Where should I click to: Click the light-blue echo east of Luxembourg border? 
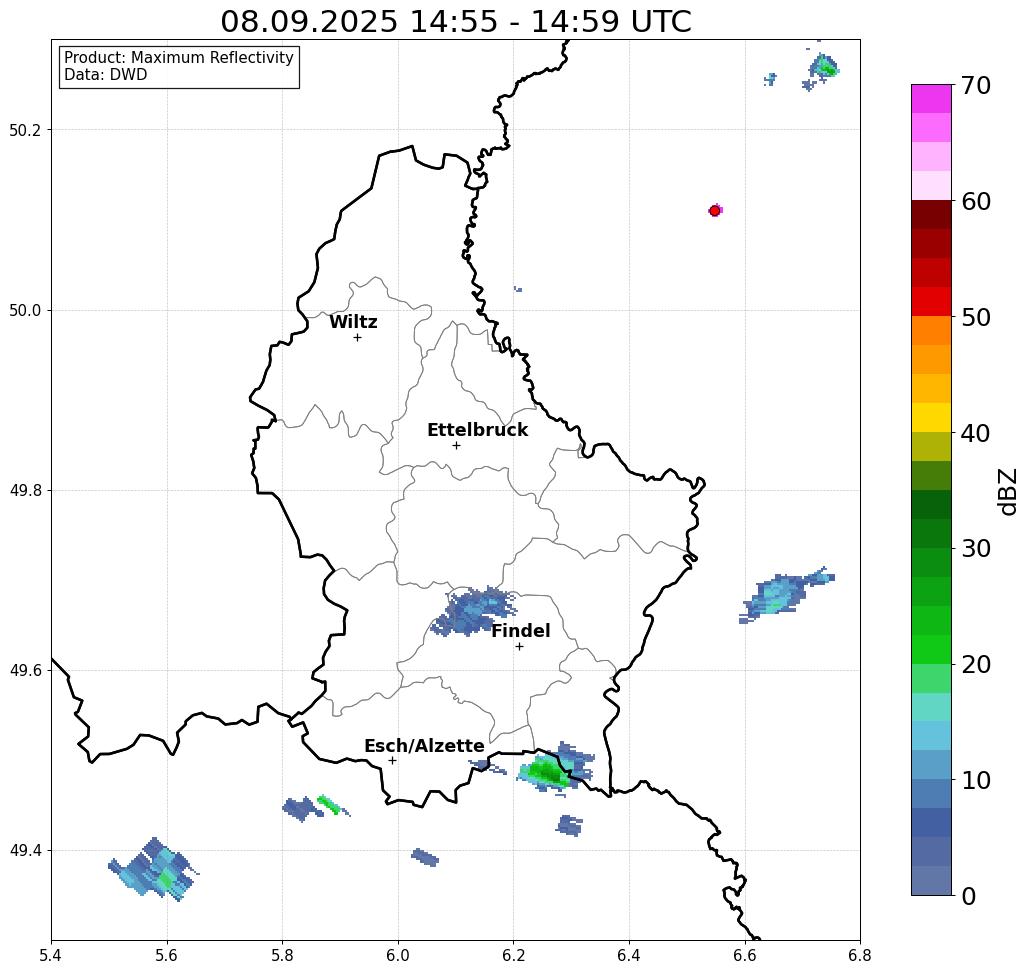pyautogui.click(x=784, y=594)
